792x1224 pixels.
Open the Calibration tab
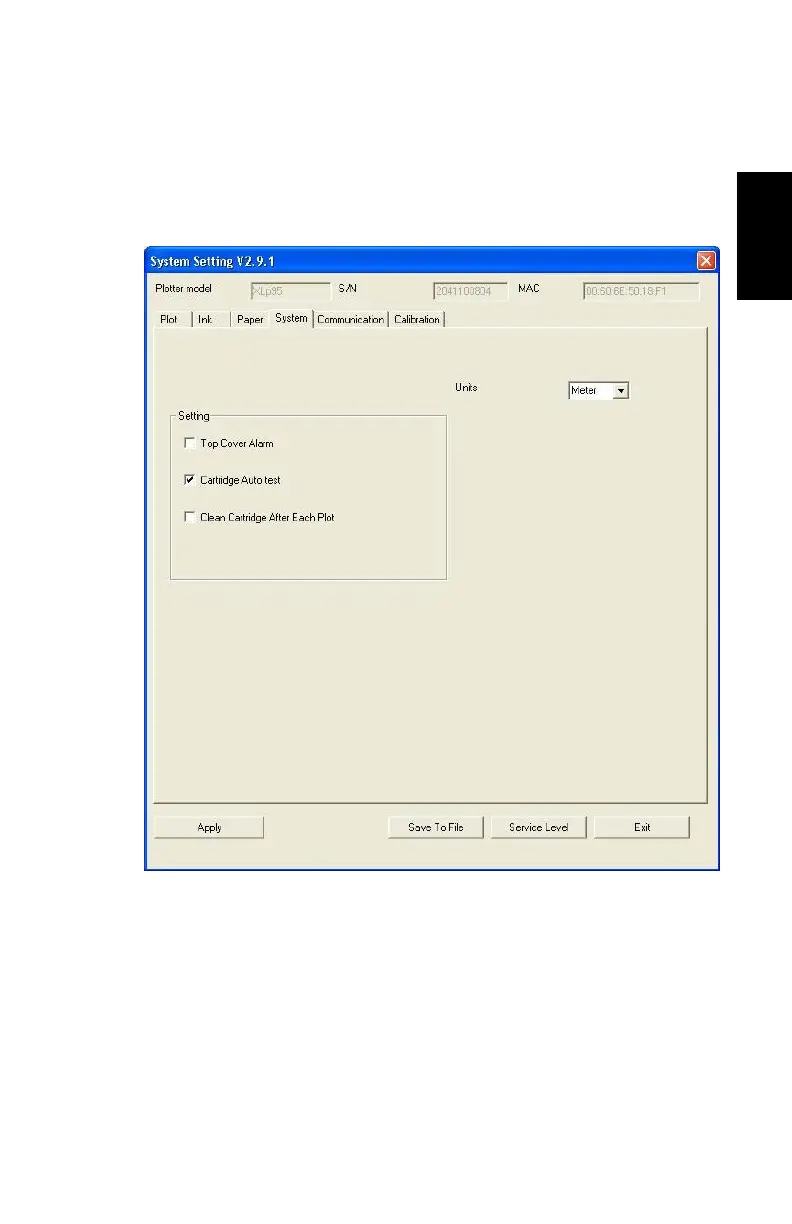[x=416, y=320]
